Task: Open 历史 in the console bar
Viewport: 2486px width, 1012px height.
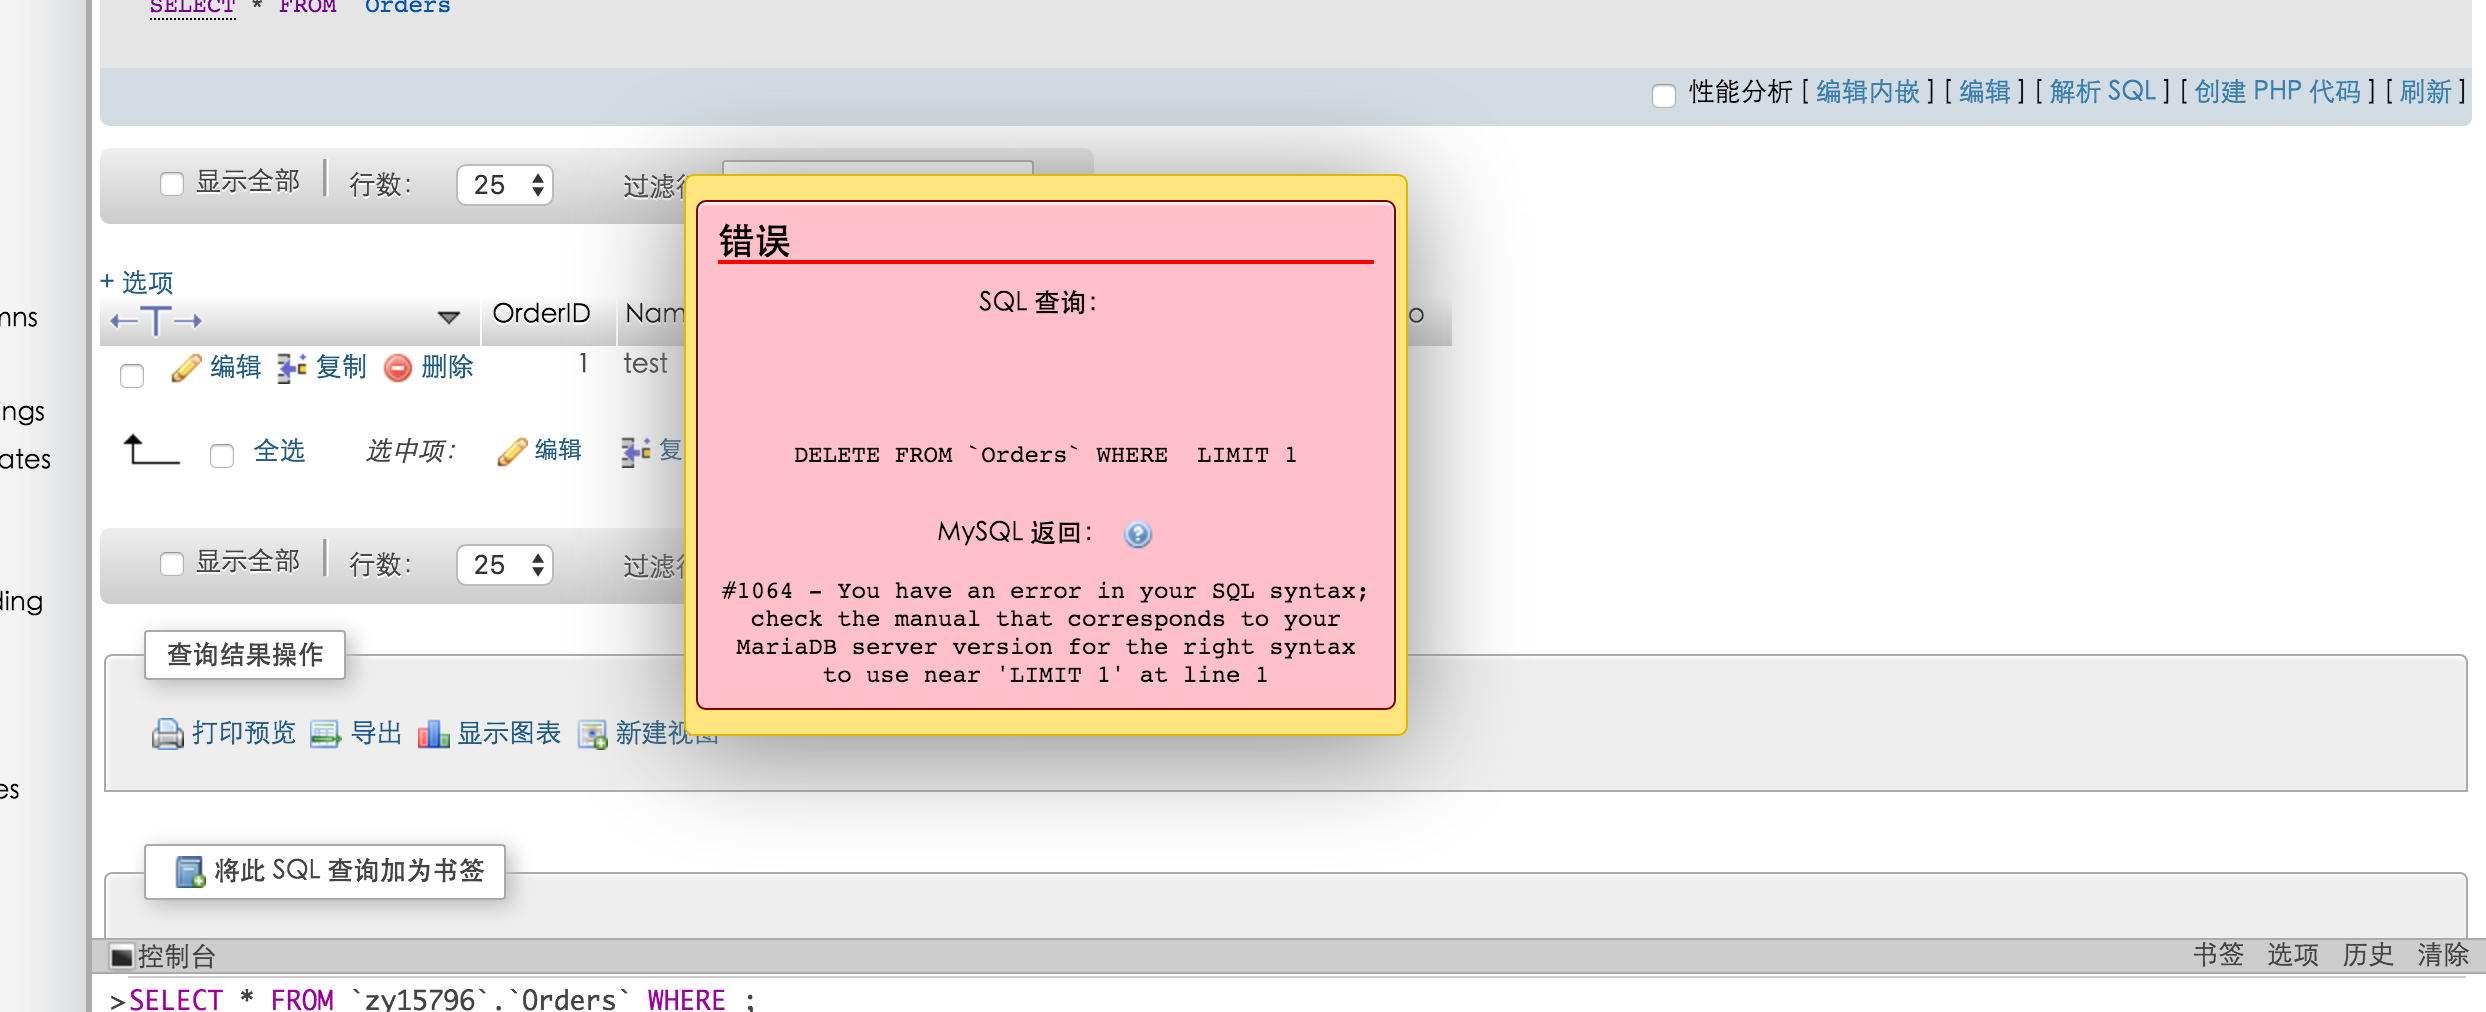Action: pos(2368,955)
